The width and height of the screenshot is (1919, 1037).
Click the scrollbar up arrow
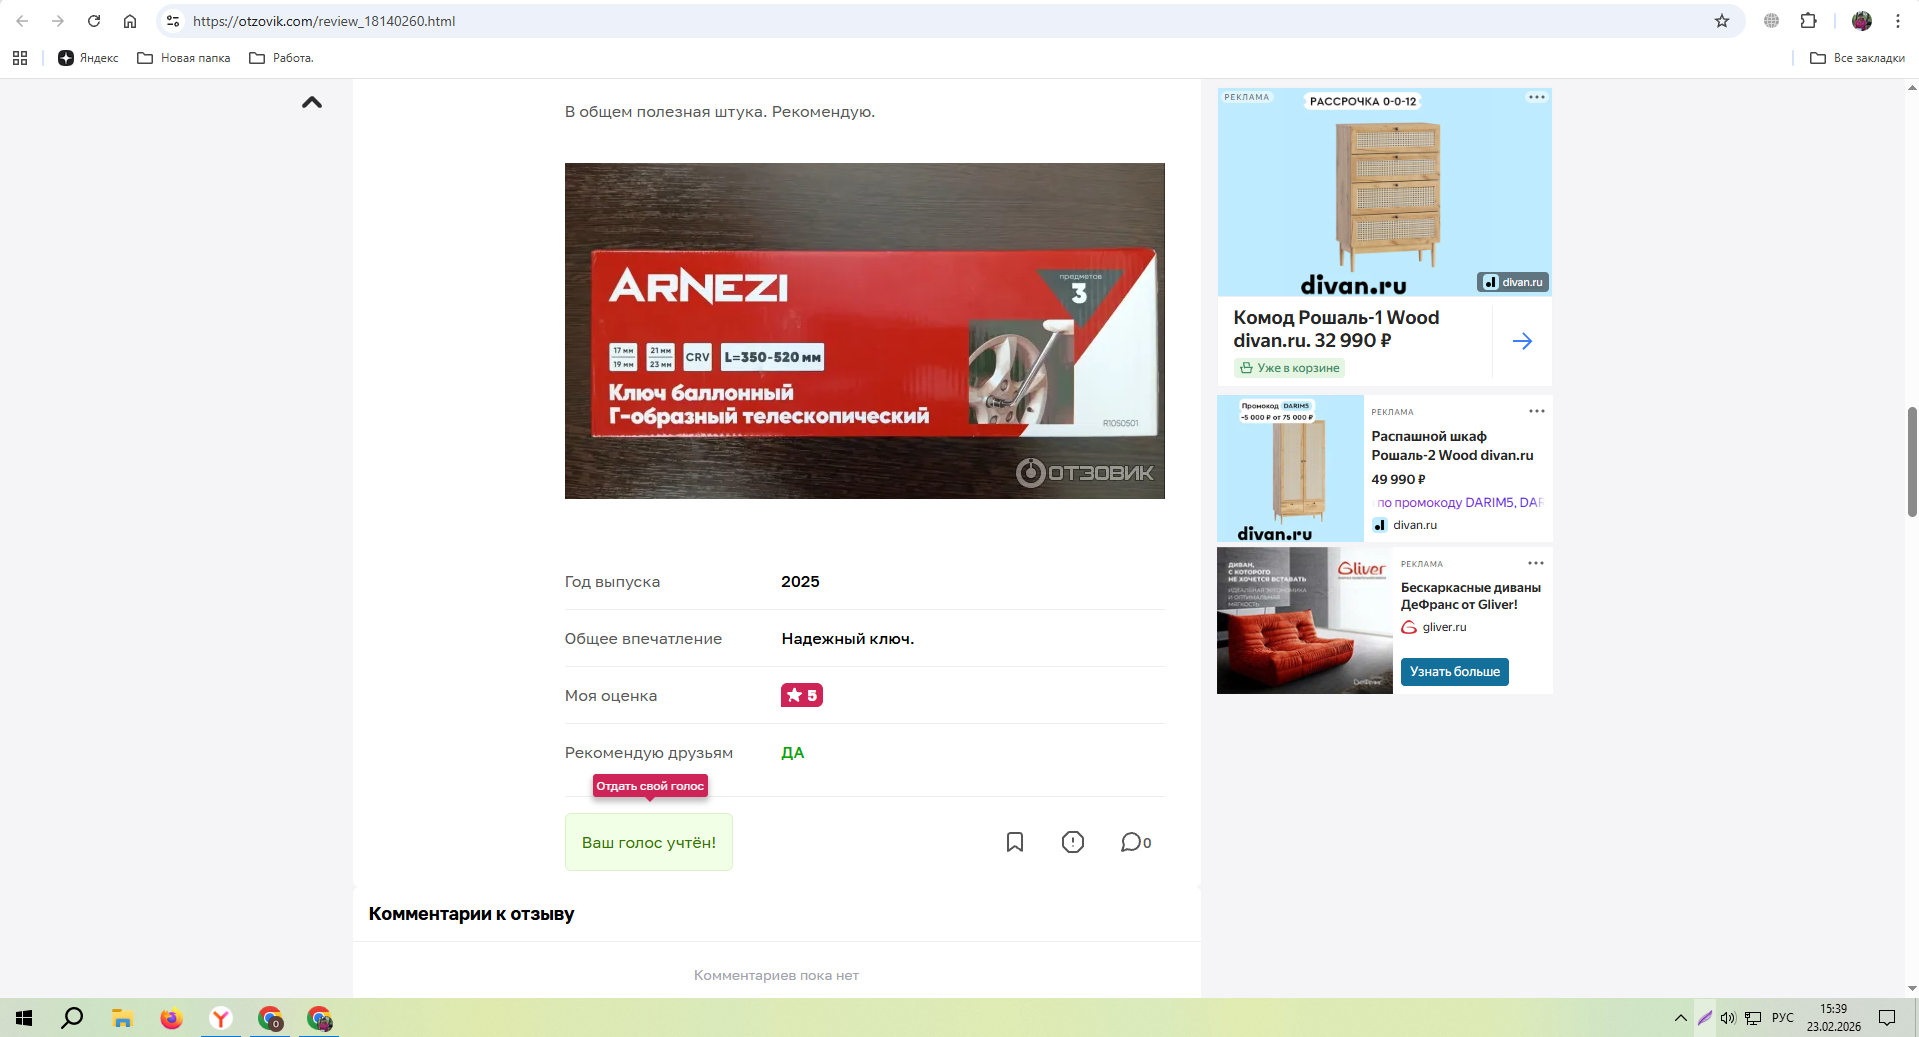(1912, 88)
